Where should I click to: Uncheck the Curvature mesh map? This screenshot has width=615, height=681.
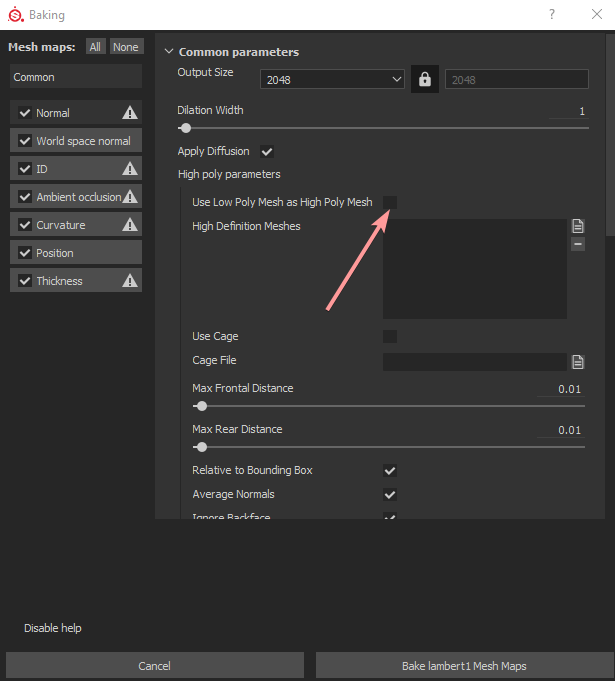click(x=25, y=225)
